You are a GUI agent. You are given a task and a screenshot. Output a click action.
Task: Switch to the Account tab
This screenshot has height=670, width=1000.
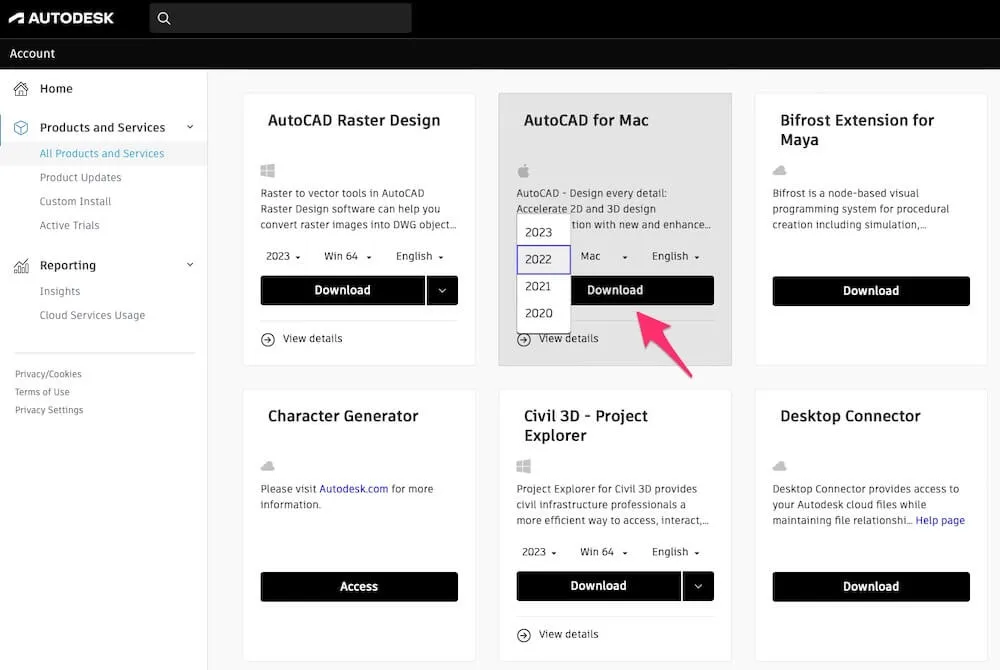tap(31, 53)
